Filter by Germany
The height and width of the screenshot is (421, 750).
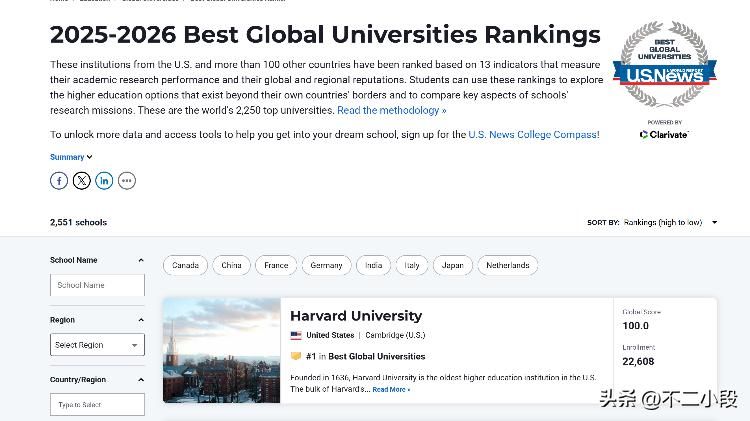tap(326, 266)
